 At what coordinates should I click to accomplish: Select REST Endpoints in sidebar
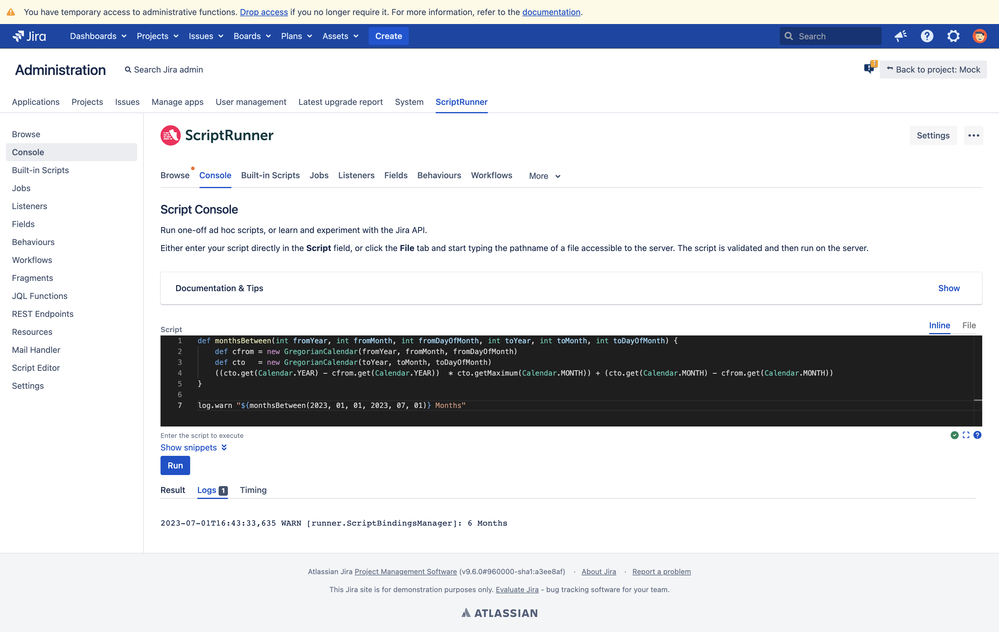(x=43, y=314)
